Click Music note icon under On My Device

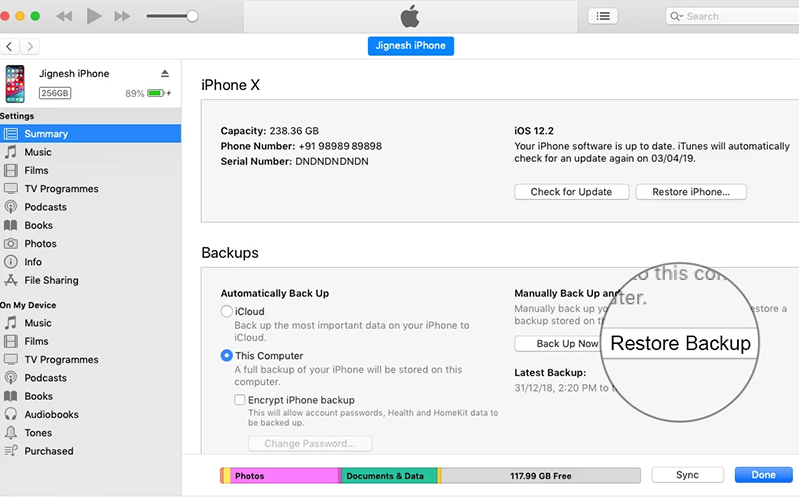click(x=11, y=323)
